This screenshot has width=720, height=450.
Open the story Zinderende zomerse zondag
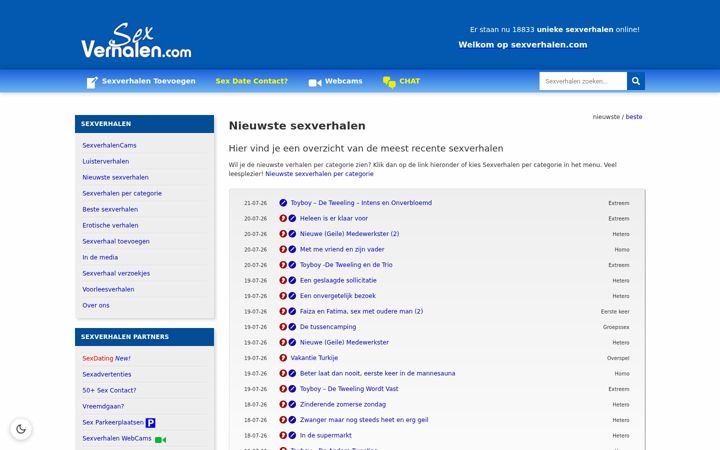click(x=343, y=405)
